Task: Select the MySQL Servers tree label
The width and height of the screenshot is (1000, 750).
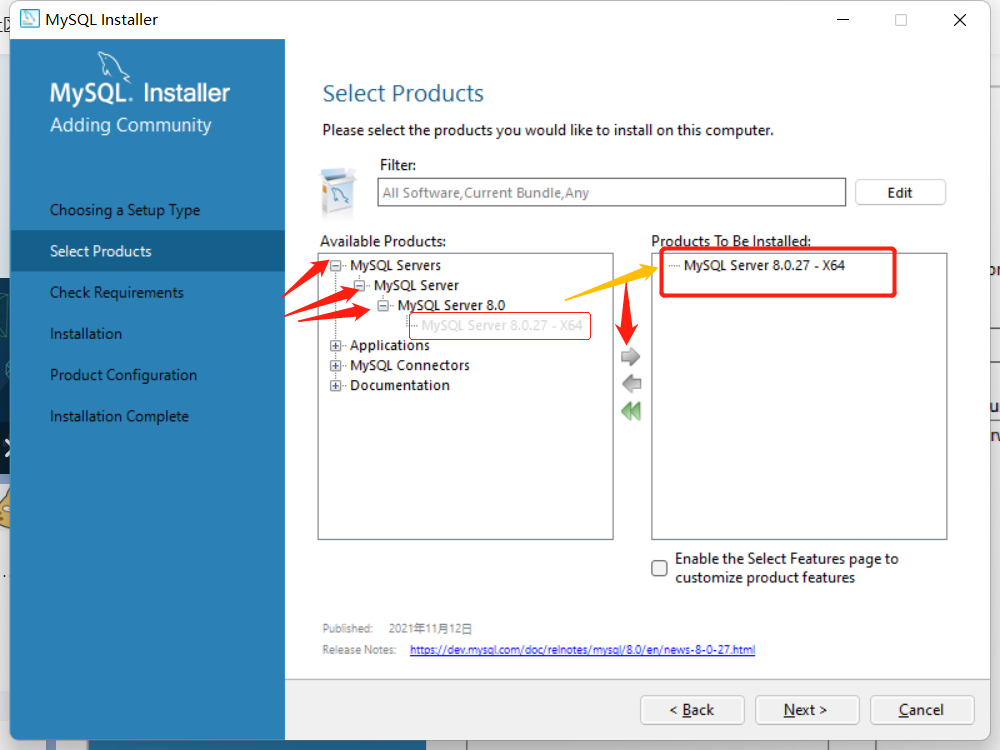Action: coord(395,265)
